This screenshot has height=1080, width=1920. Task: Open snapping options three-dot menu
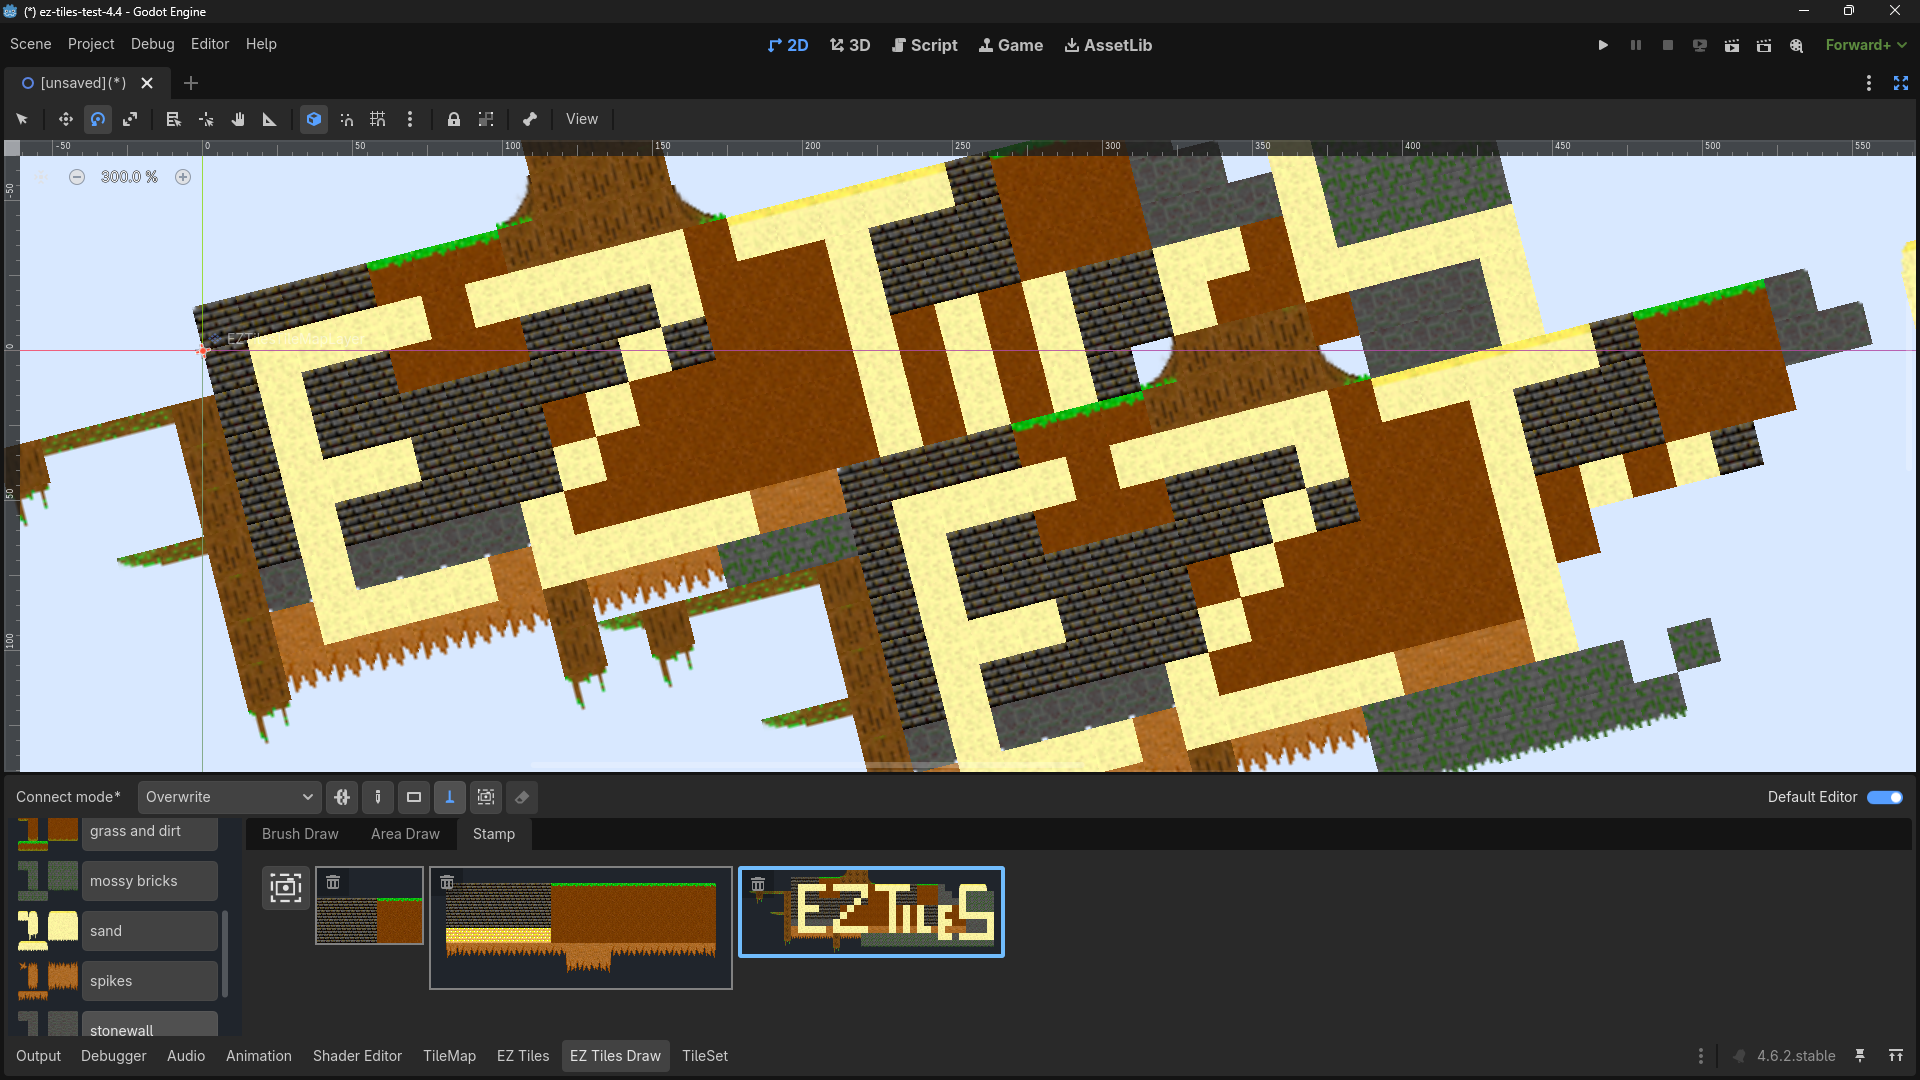pyautogui.click(x=410, y=119)
